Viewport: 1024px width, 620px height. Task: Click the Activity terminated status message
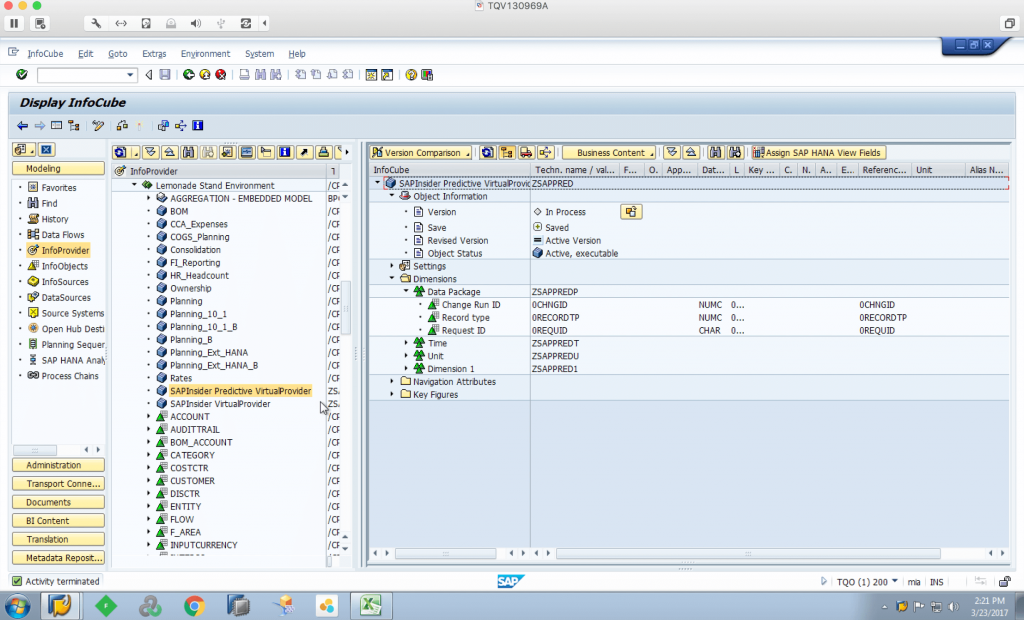click(x=63, y=581)
